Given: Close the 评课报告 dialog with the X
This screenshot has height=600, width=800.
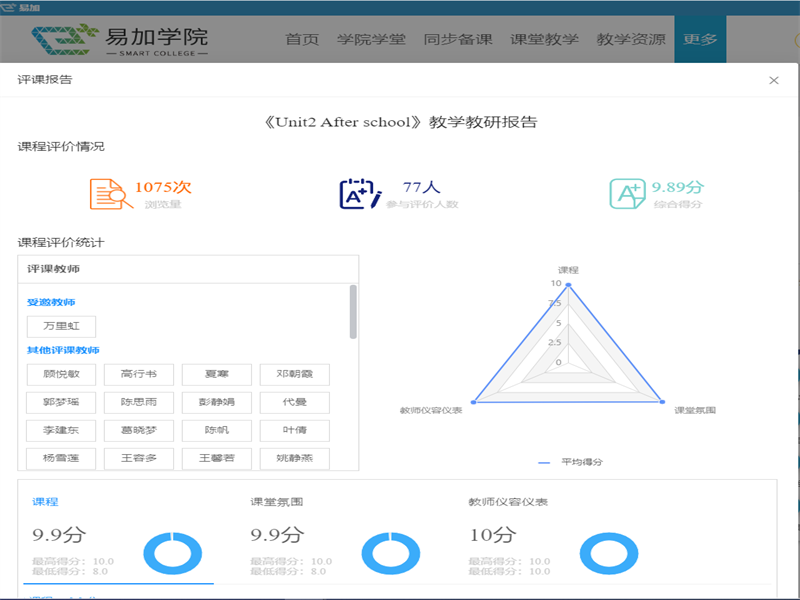Looking at the screenshot, I should point(773,80).
